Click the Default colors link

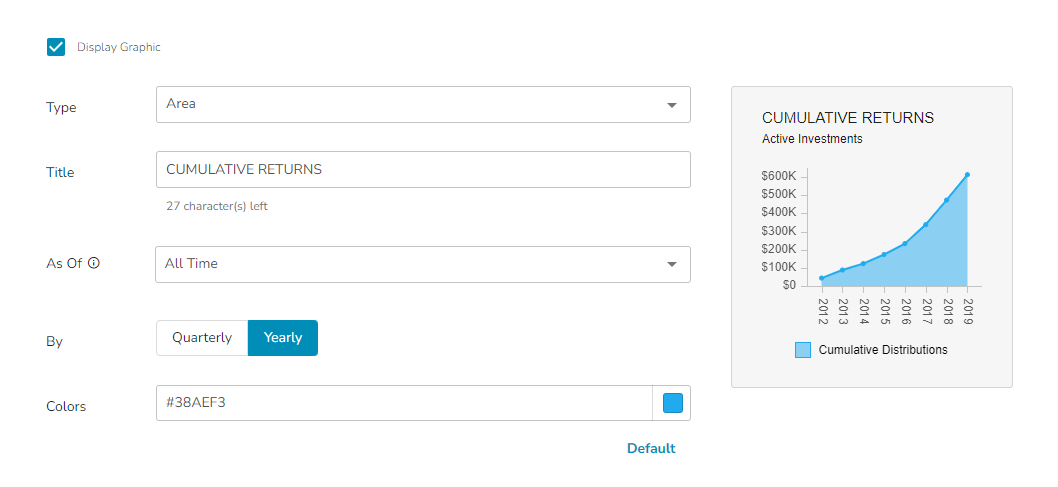click(651, 448)
